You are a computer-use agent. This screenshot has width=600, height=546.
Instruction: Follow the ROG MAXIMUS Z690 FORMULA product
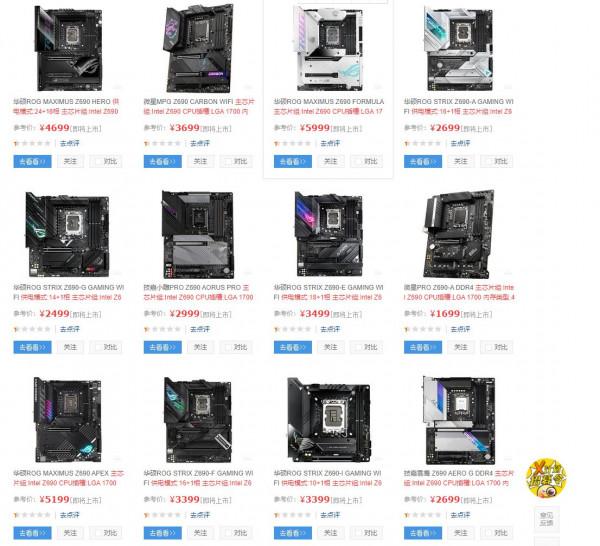pyautogui.click(x=331, y=161)
